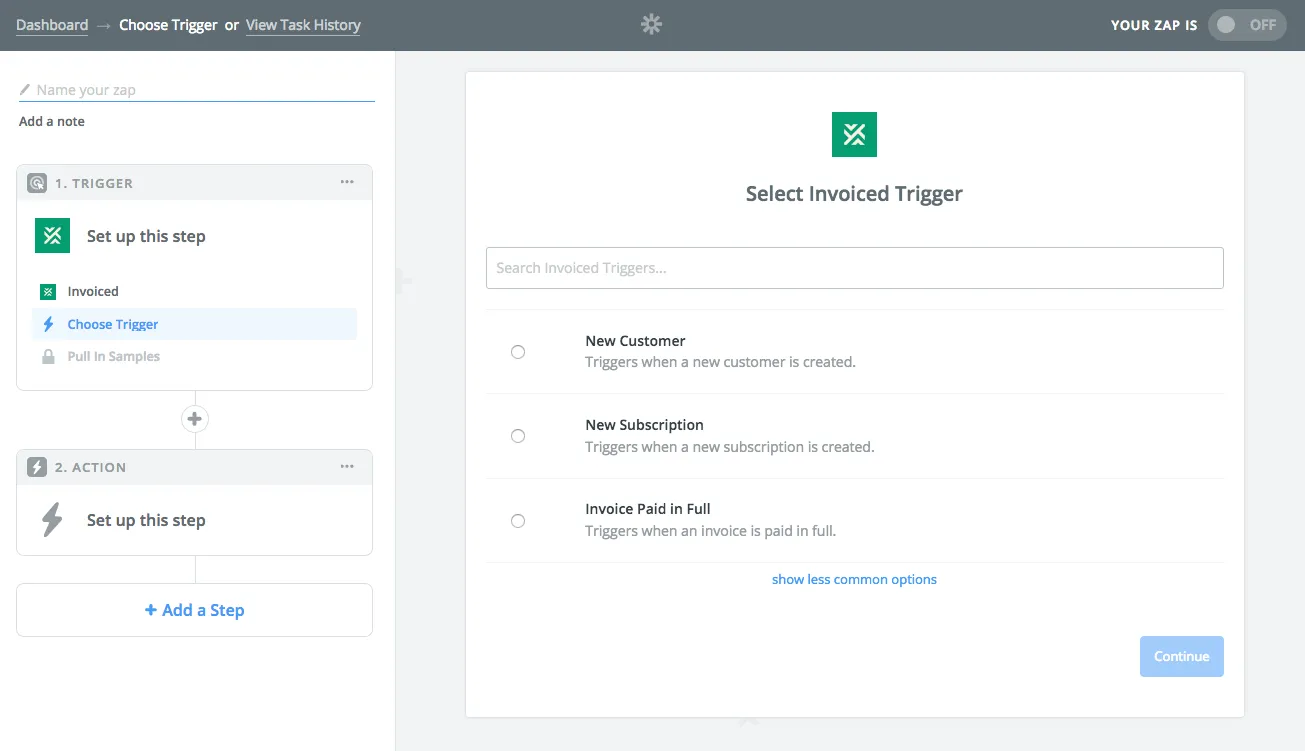
Task: Click the pencil icon next to zap name
Action: (25, 90)
